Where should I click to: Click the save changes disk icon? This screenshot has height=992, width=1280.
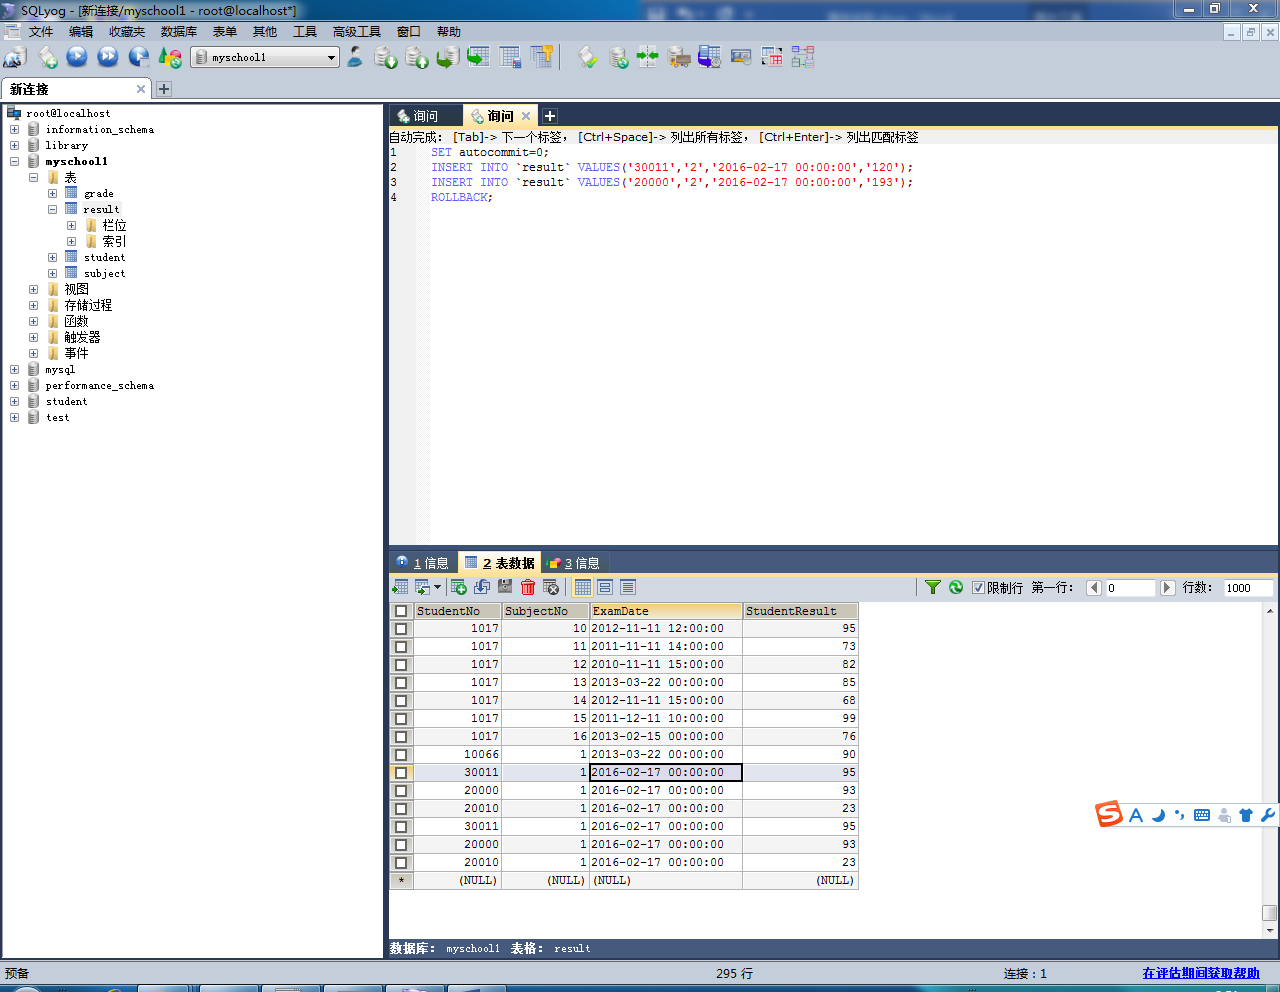505,587
